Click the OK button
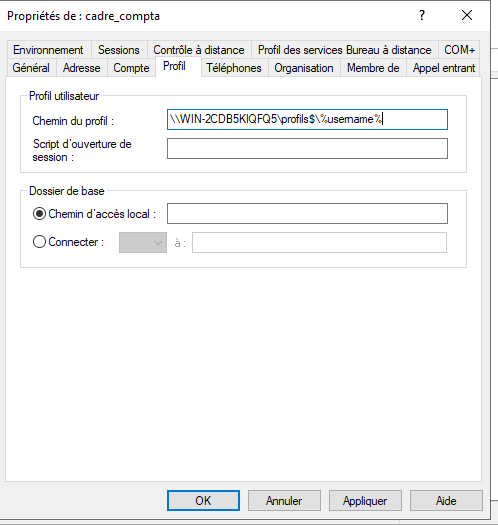Viewport: 498px width, 525px height. click(x=203, y=501)
